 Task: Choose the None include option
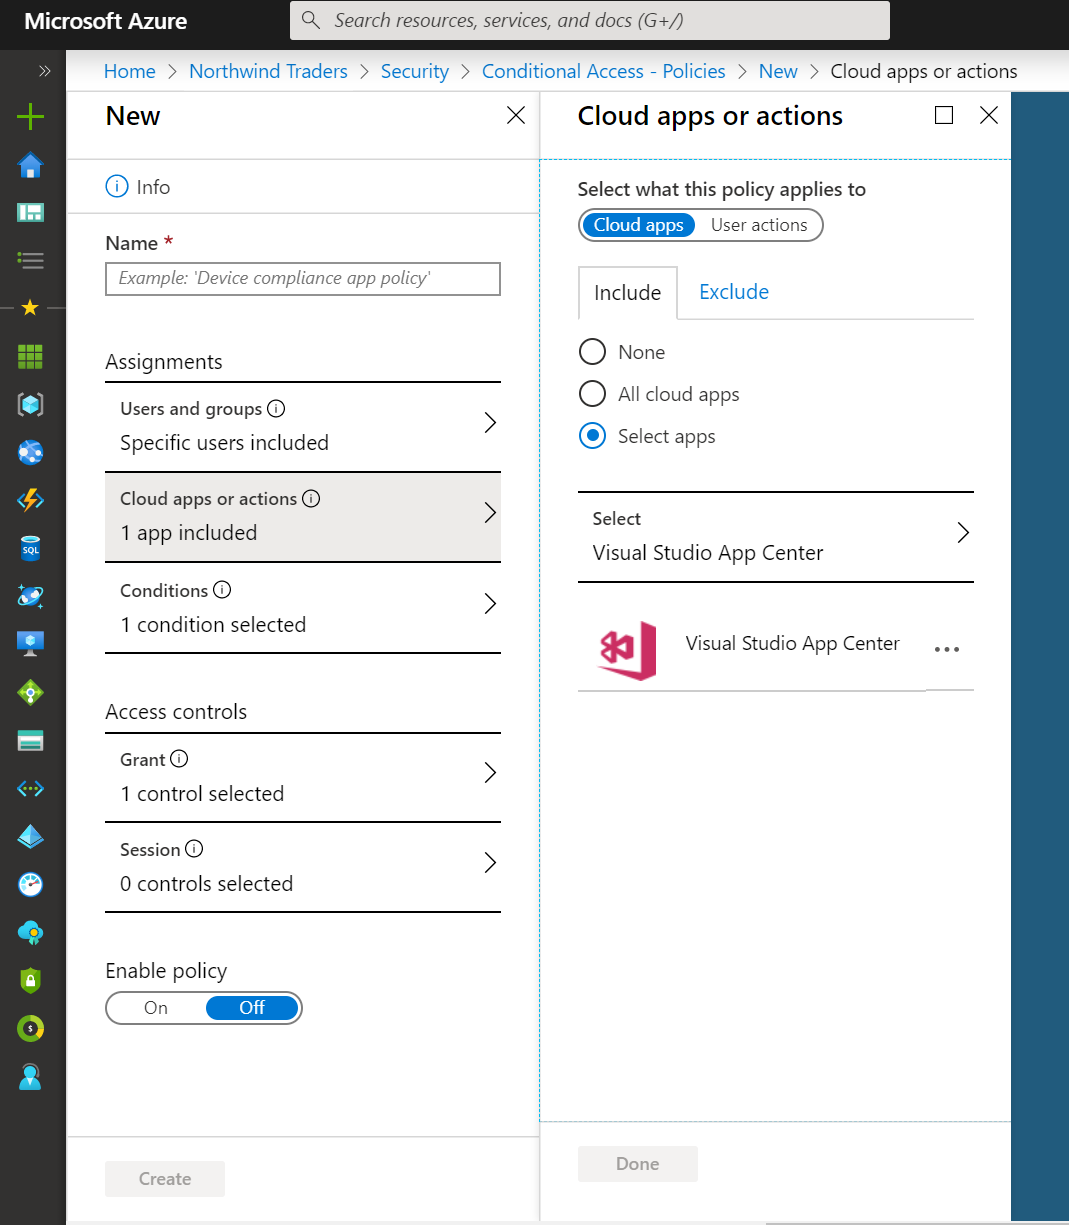[592, 352]
